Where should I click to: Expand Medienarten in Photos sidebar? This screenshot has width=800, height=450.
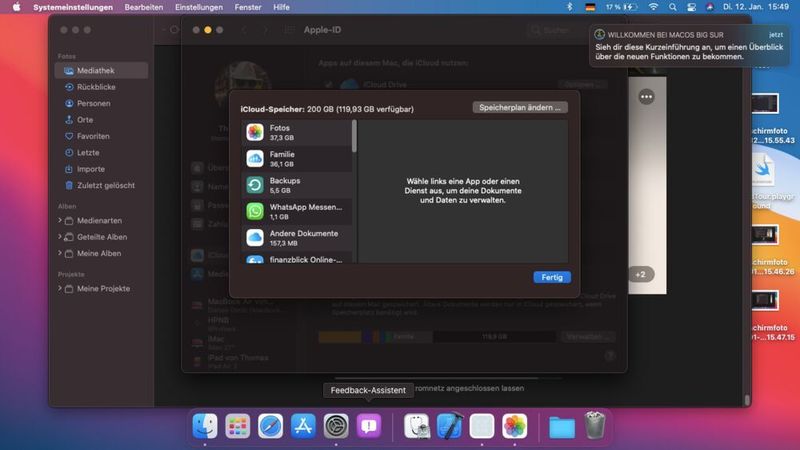coord(60,220)
